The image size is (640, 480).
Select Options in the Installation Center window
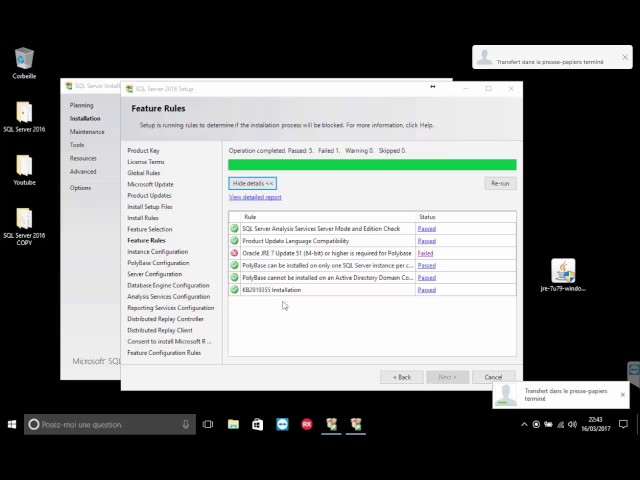pyautogui.click(x=80, y=188)
